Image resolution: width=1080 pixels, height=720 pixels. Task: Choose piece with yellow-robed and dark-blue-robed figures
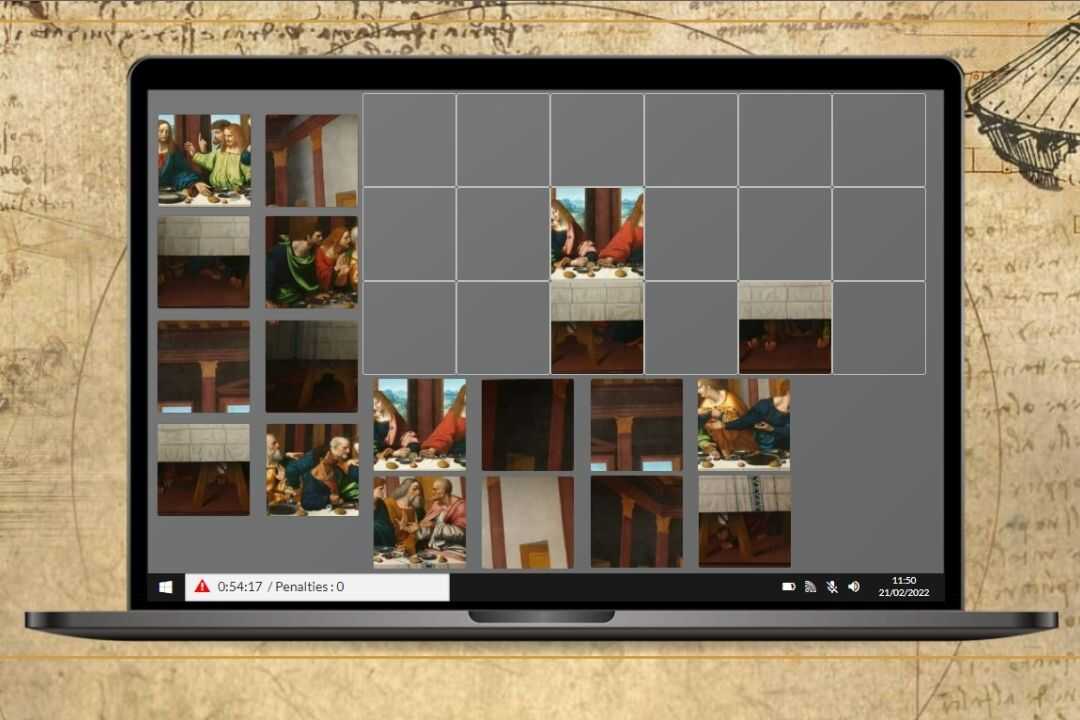[x=744, y=424]
